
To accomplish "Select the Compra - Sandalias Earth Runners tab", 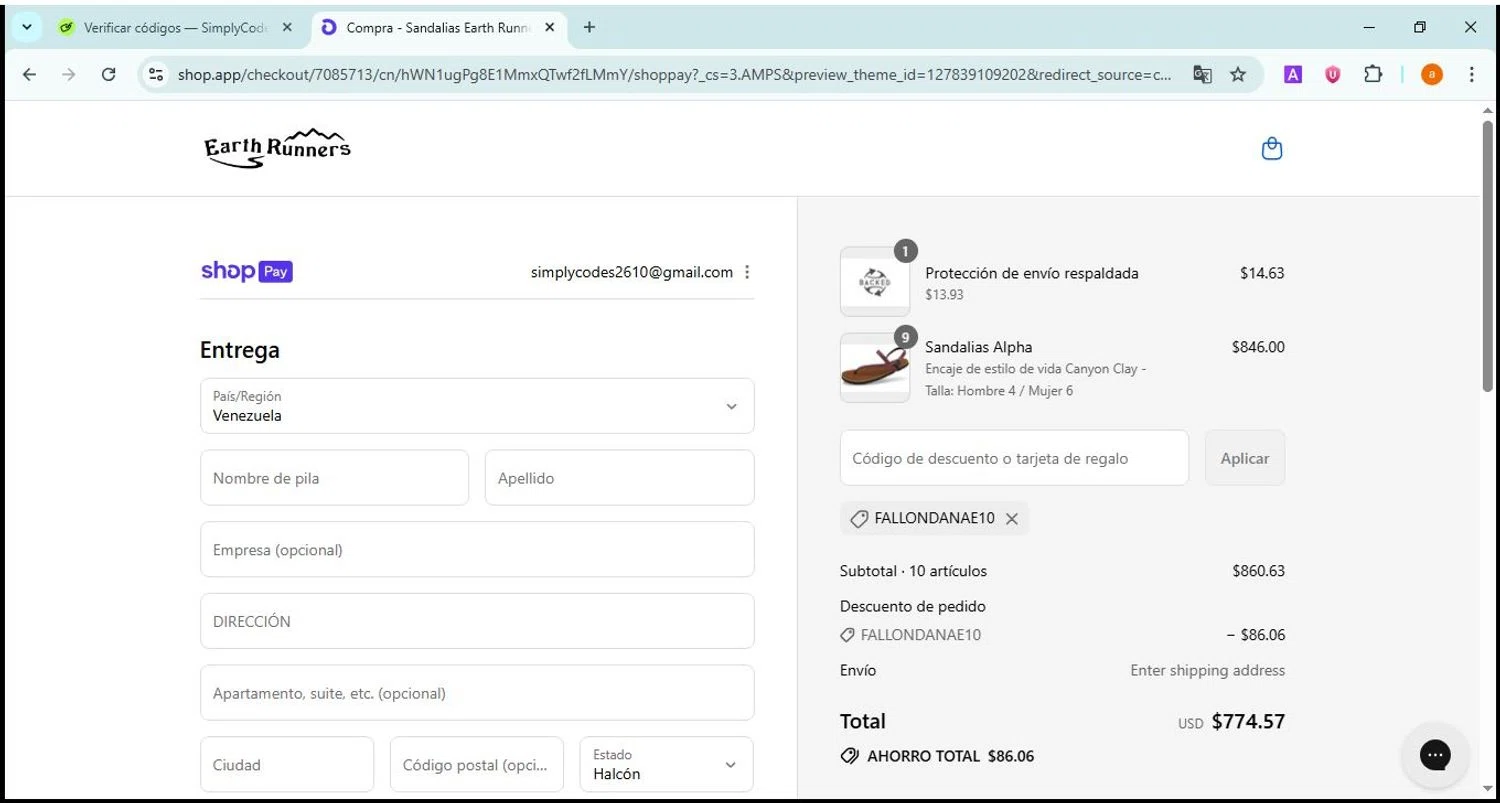I will pyautogui.click(x=438, y=27).
